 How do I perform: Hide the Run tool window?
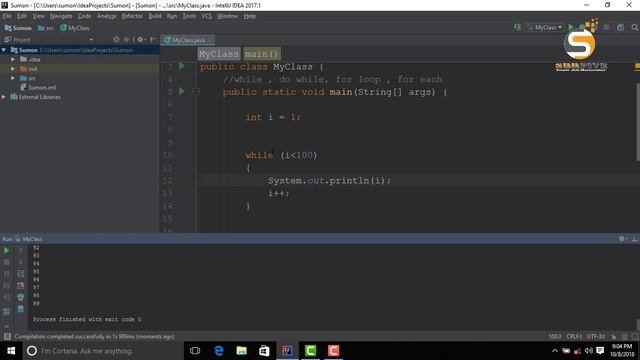[x=635, y=239]
